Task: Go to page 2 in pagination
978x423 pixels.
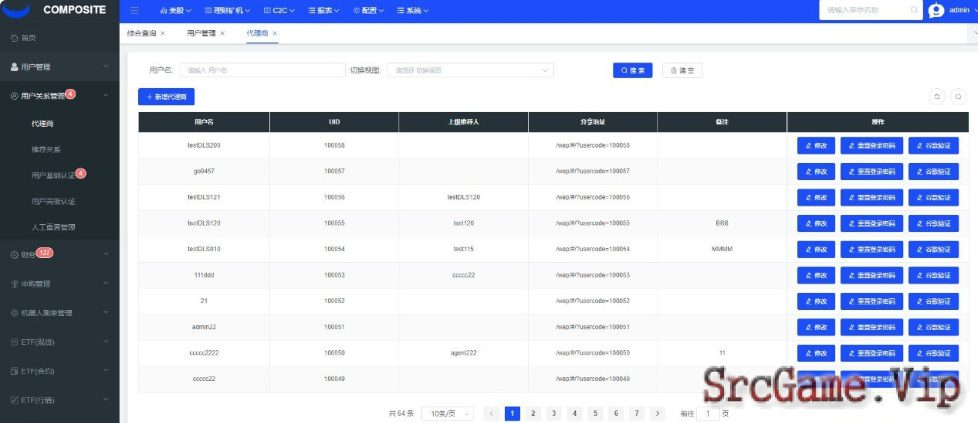Action: click(x=533, y=413)
